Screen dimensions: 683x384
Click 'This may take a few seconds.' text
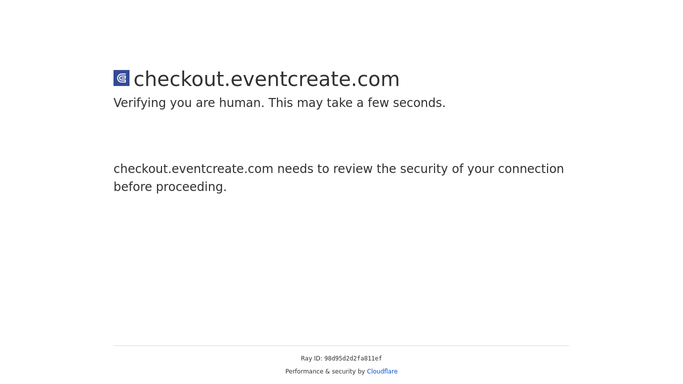[x=357, y=103]
